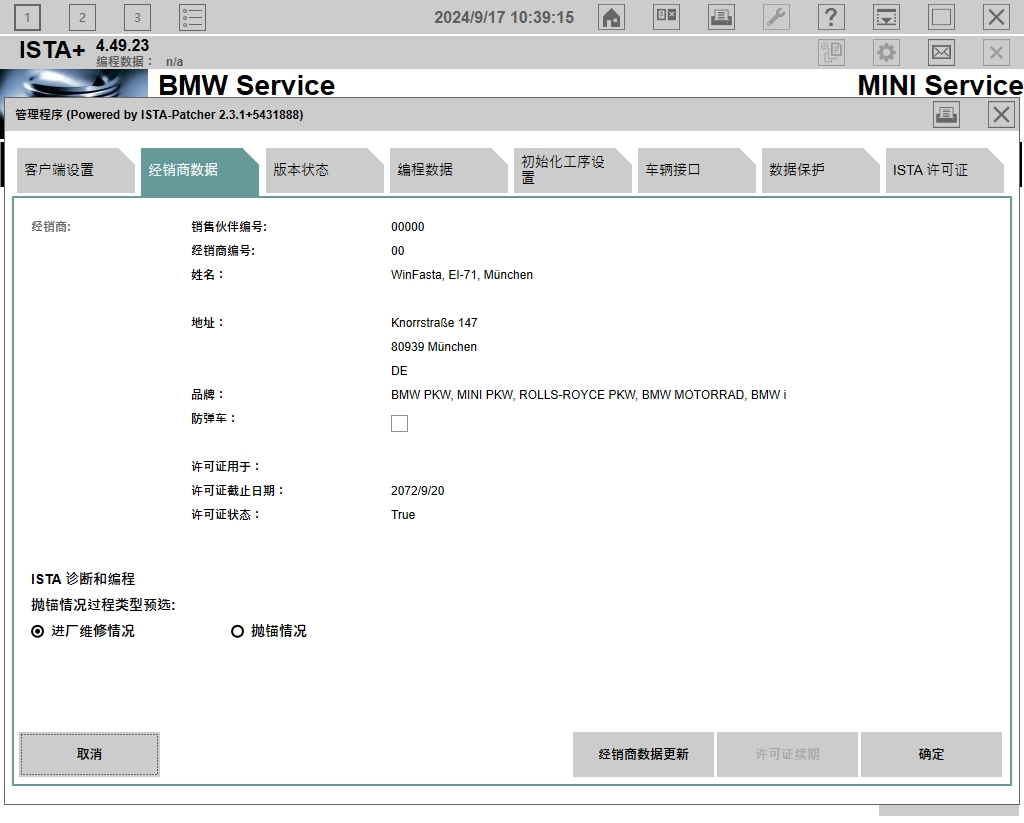Screen dimensions: 1024x823
Task: Click the license status True value
Action: [x=403, y=515]
